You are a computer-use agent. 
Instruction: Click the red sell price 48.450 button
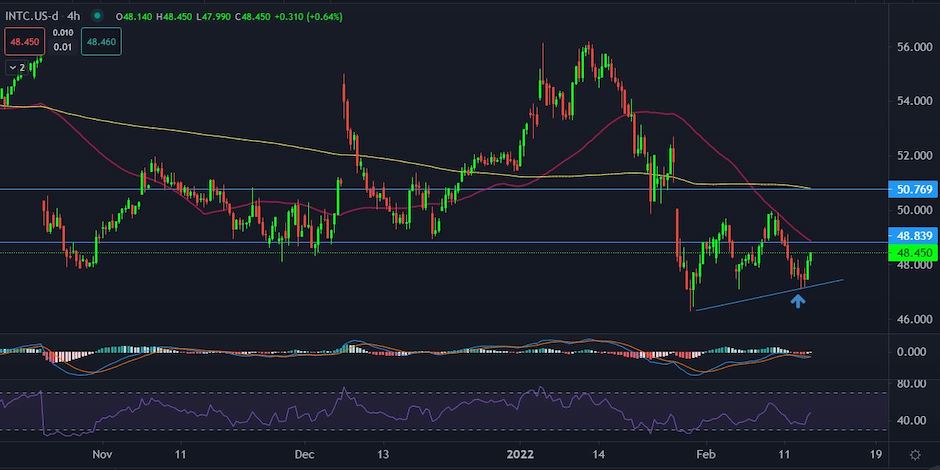coord(23,43)
